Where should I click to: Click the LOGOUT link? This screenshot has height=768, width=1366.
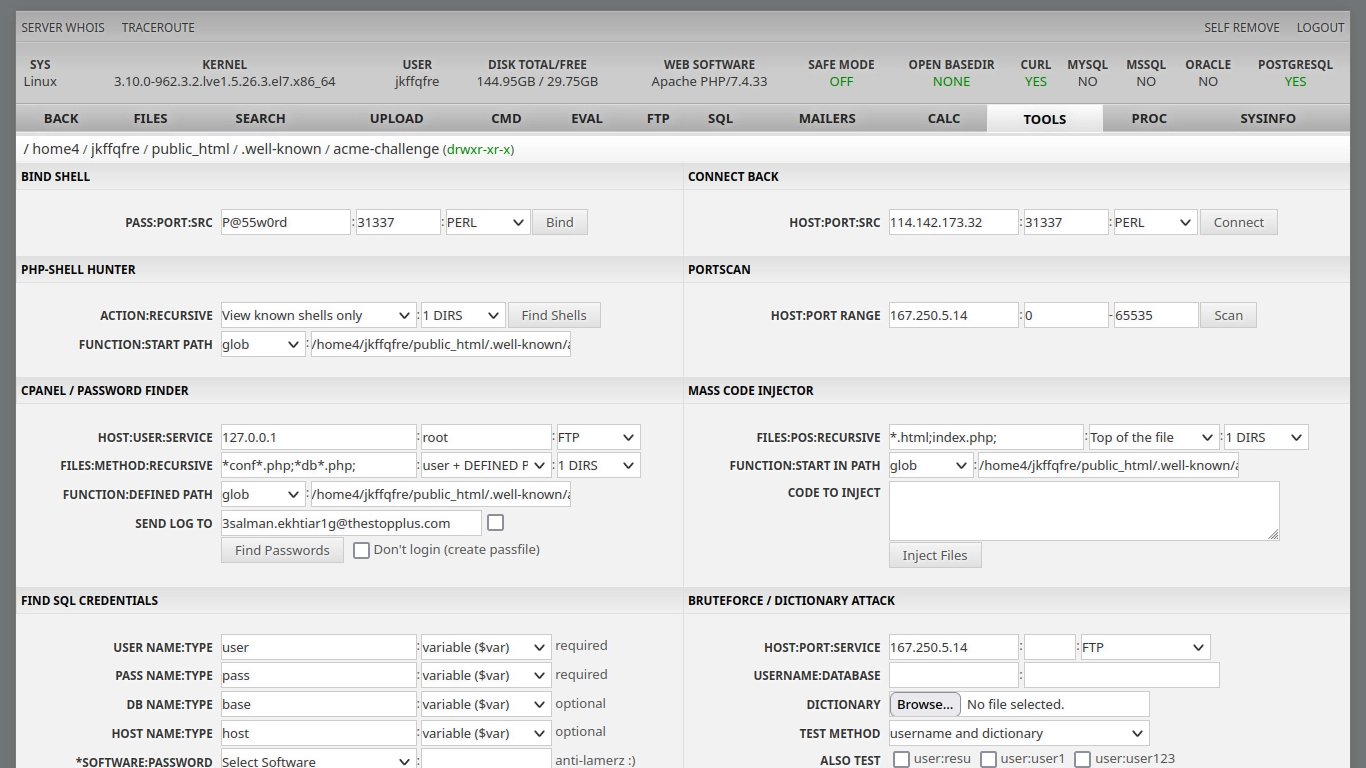(1320, 27)
